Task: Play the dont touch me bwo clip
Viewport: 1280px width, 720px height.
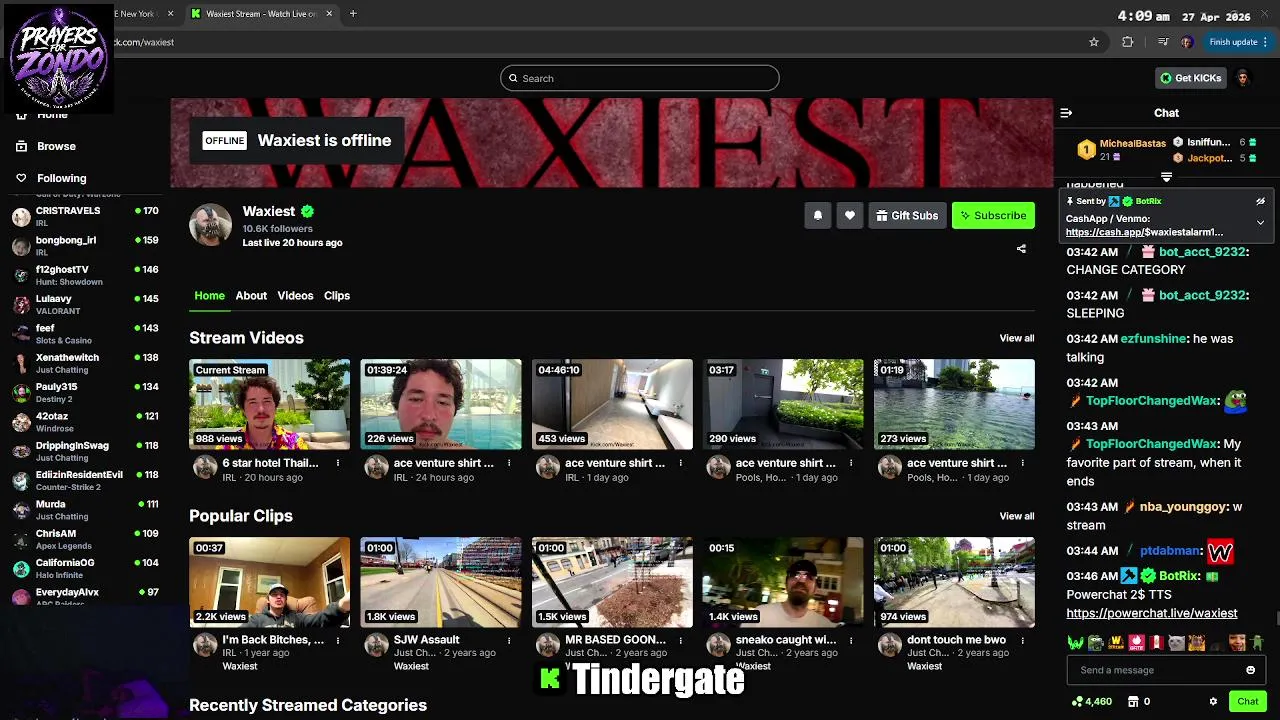Action: point(954,582)
